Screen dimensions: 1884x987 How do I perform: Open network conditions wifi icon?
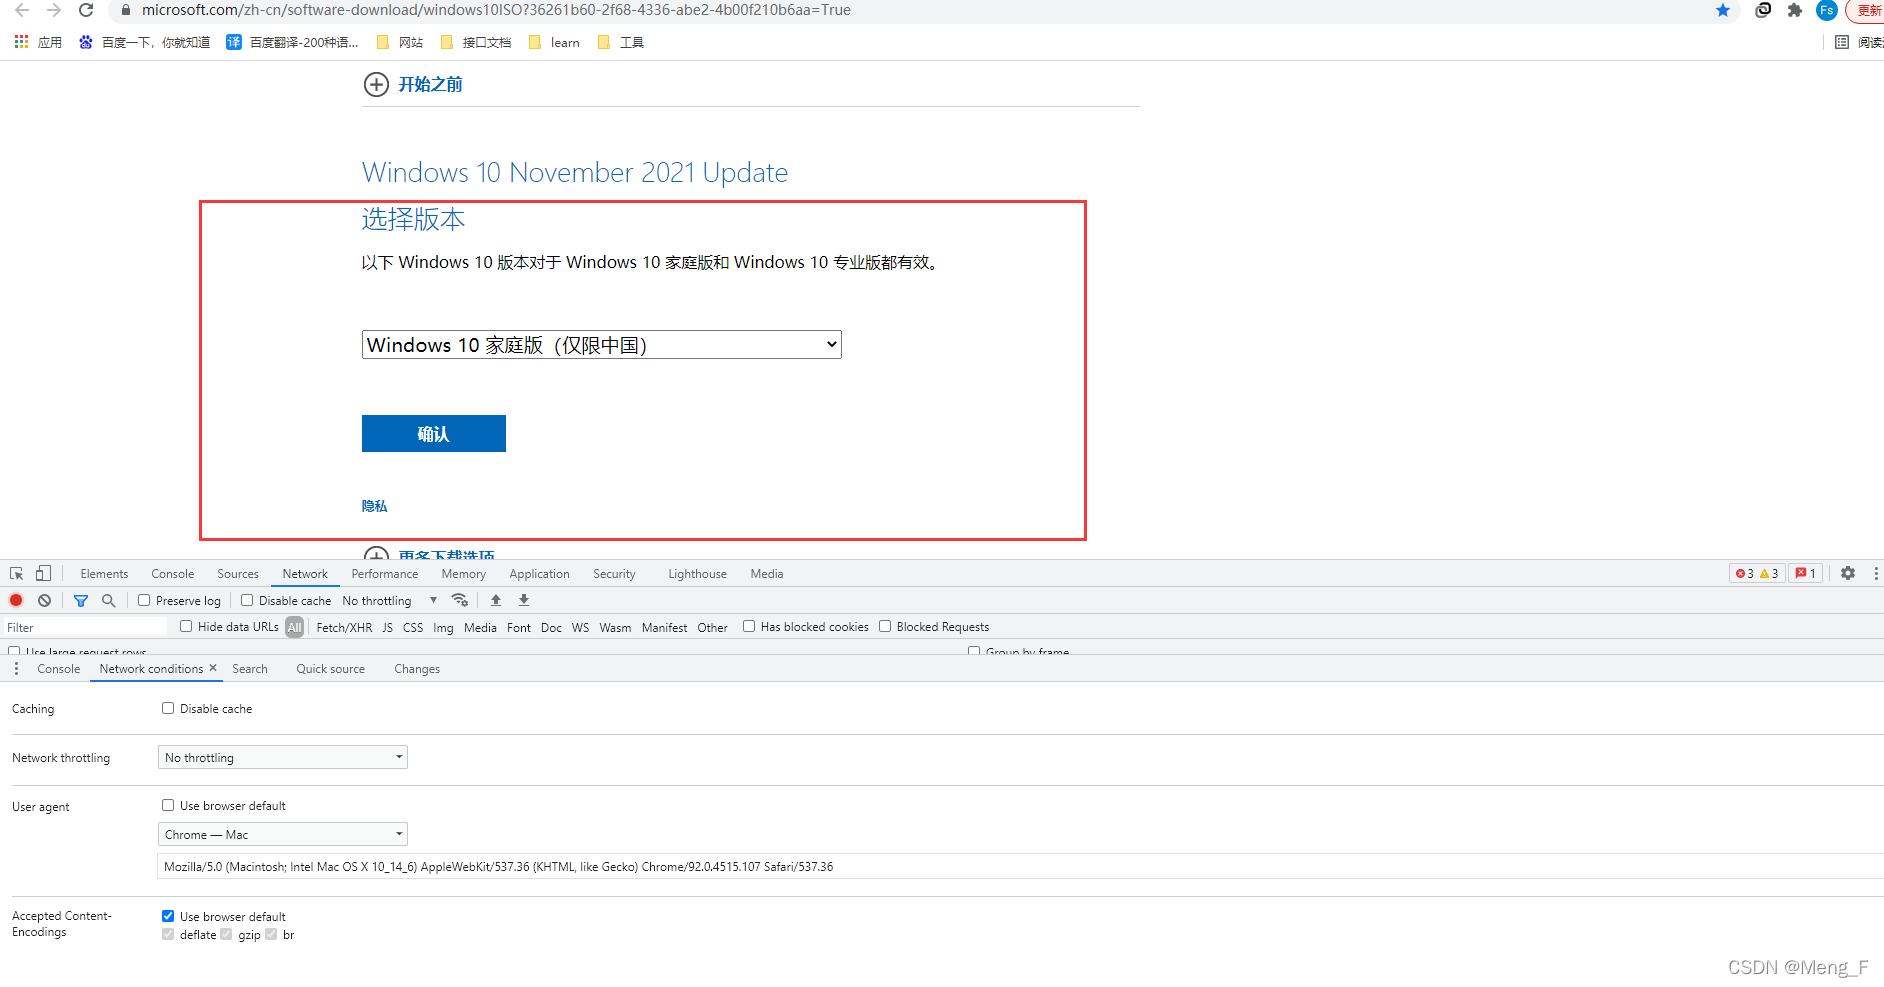pos(460,600)
